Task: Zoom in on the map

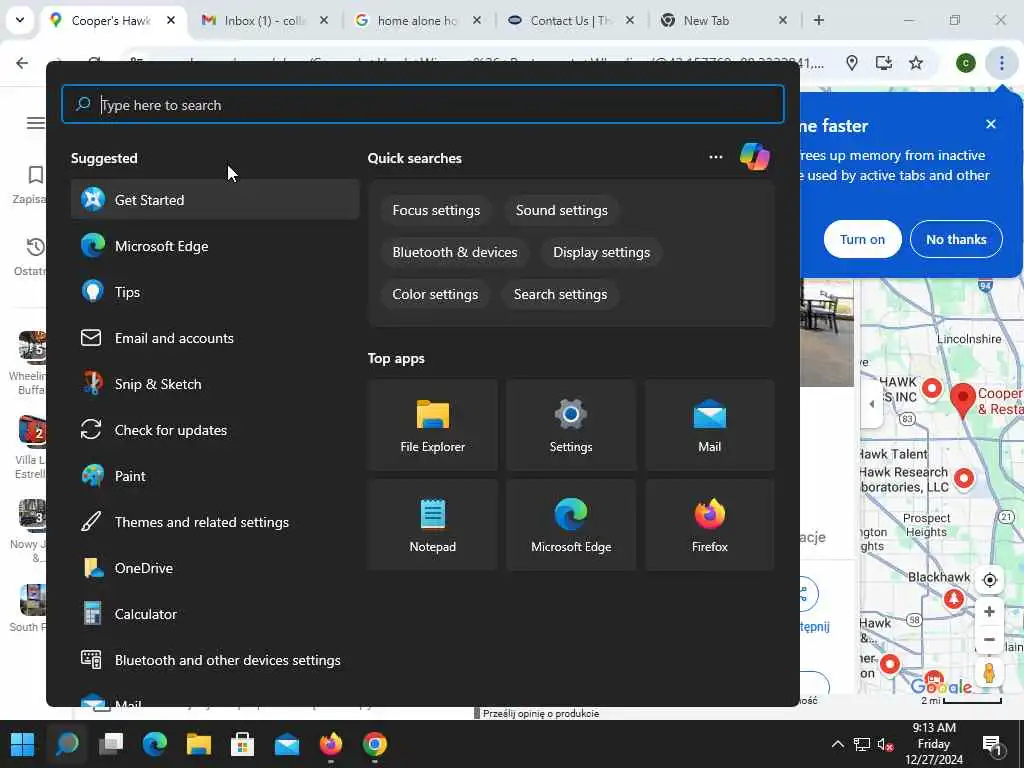Action: [x=989, y=611]
